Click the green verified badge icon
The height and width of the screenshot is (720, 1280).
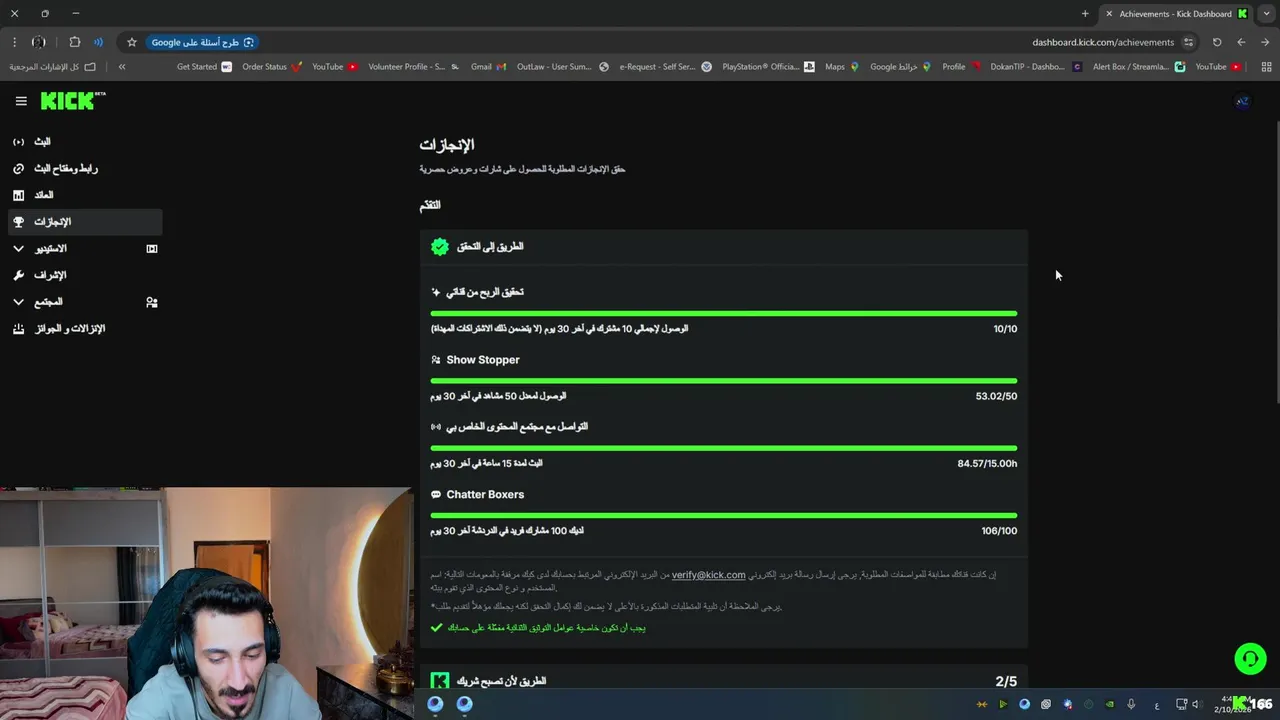click(x=440, y=246)
